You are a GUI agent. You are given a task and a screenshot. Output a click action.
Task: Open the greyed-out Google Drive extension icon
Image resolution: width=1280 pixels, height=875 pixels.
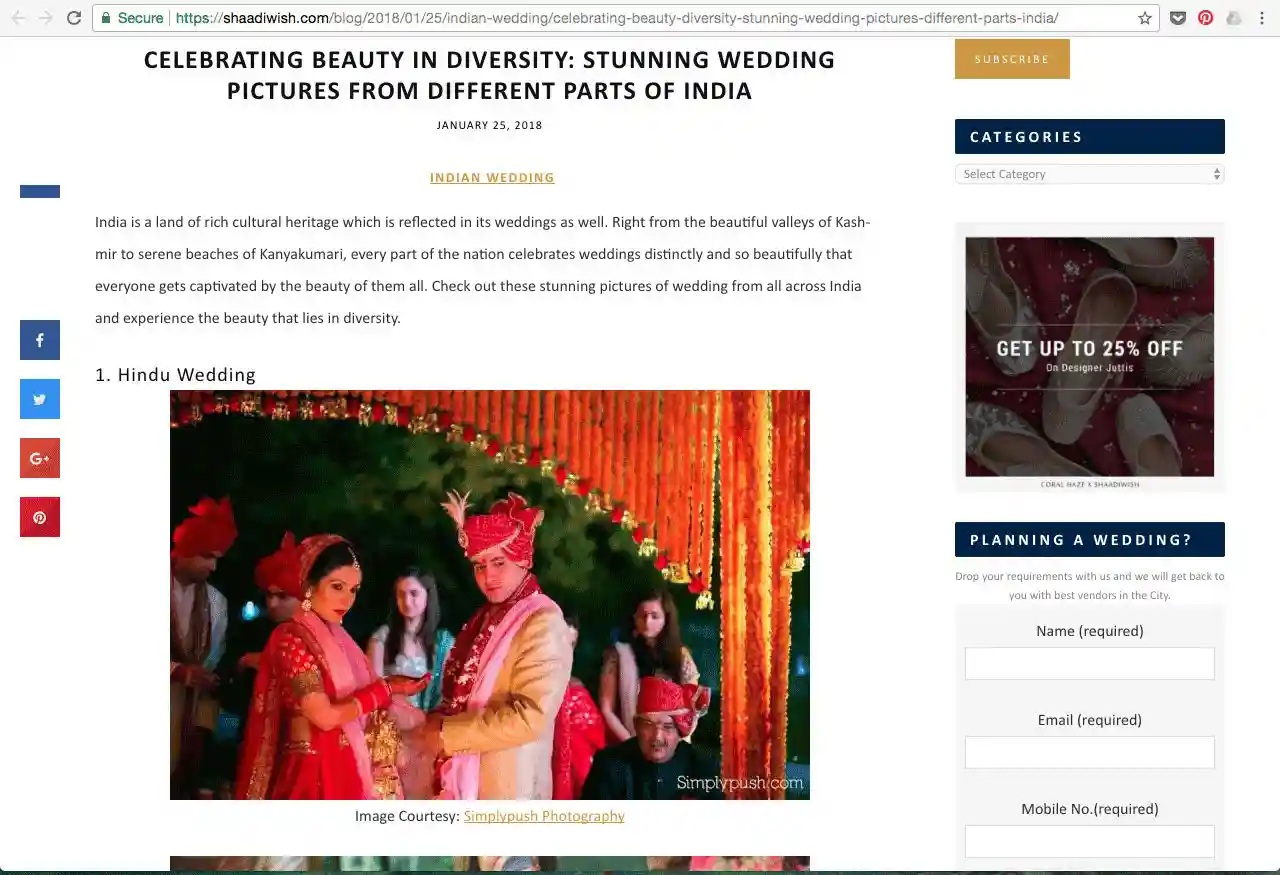pyautogui.click(x=1234, y=18)
